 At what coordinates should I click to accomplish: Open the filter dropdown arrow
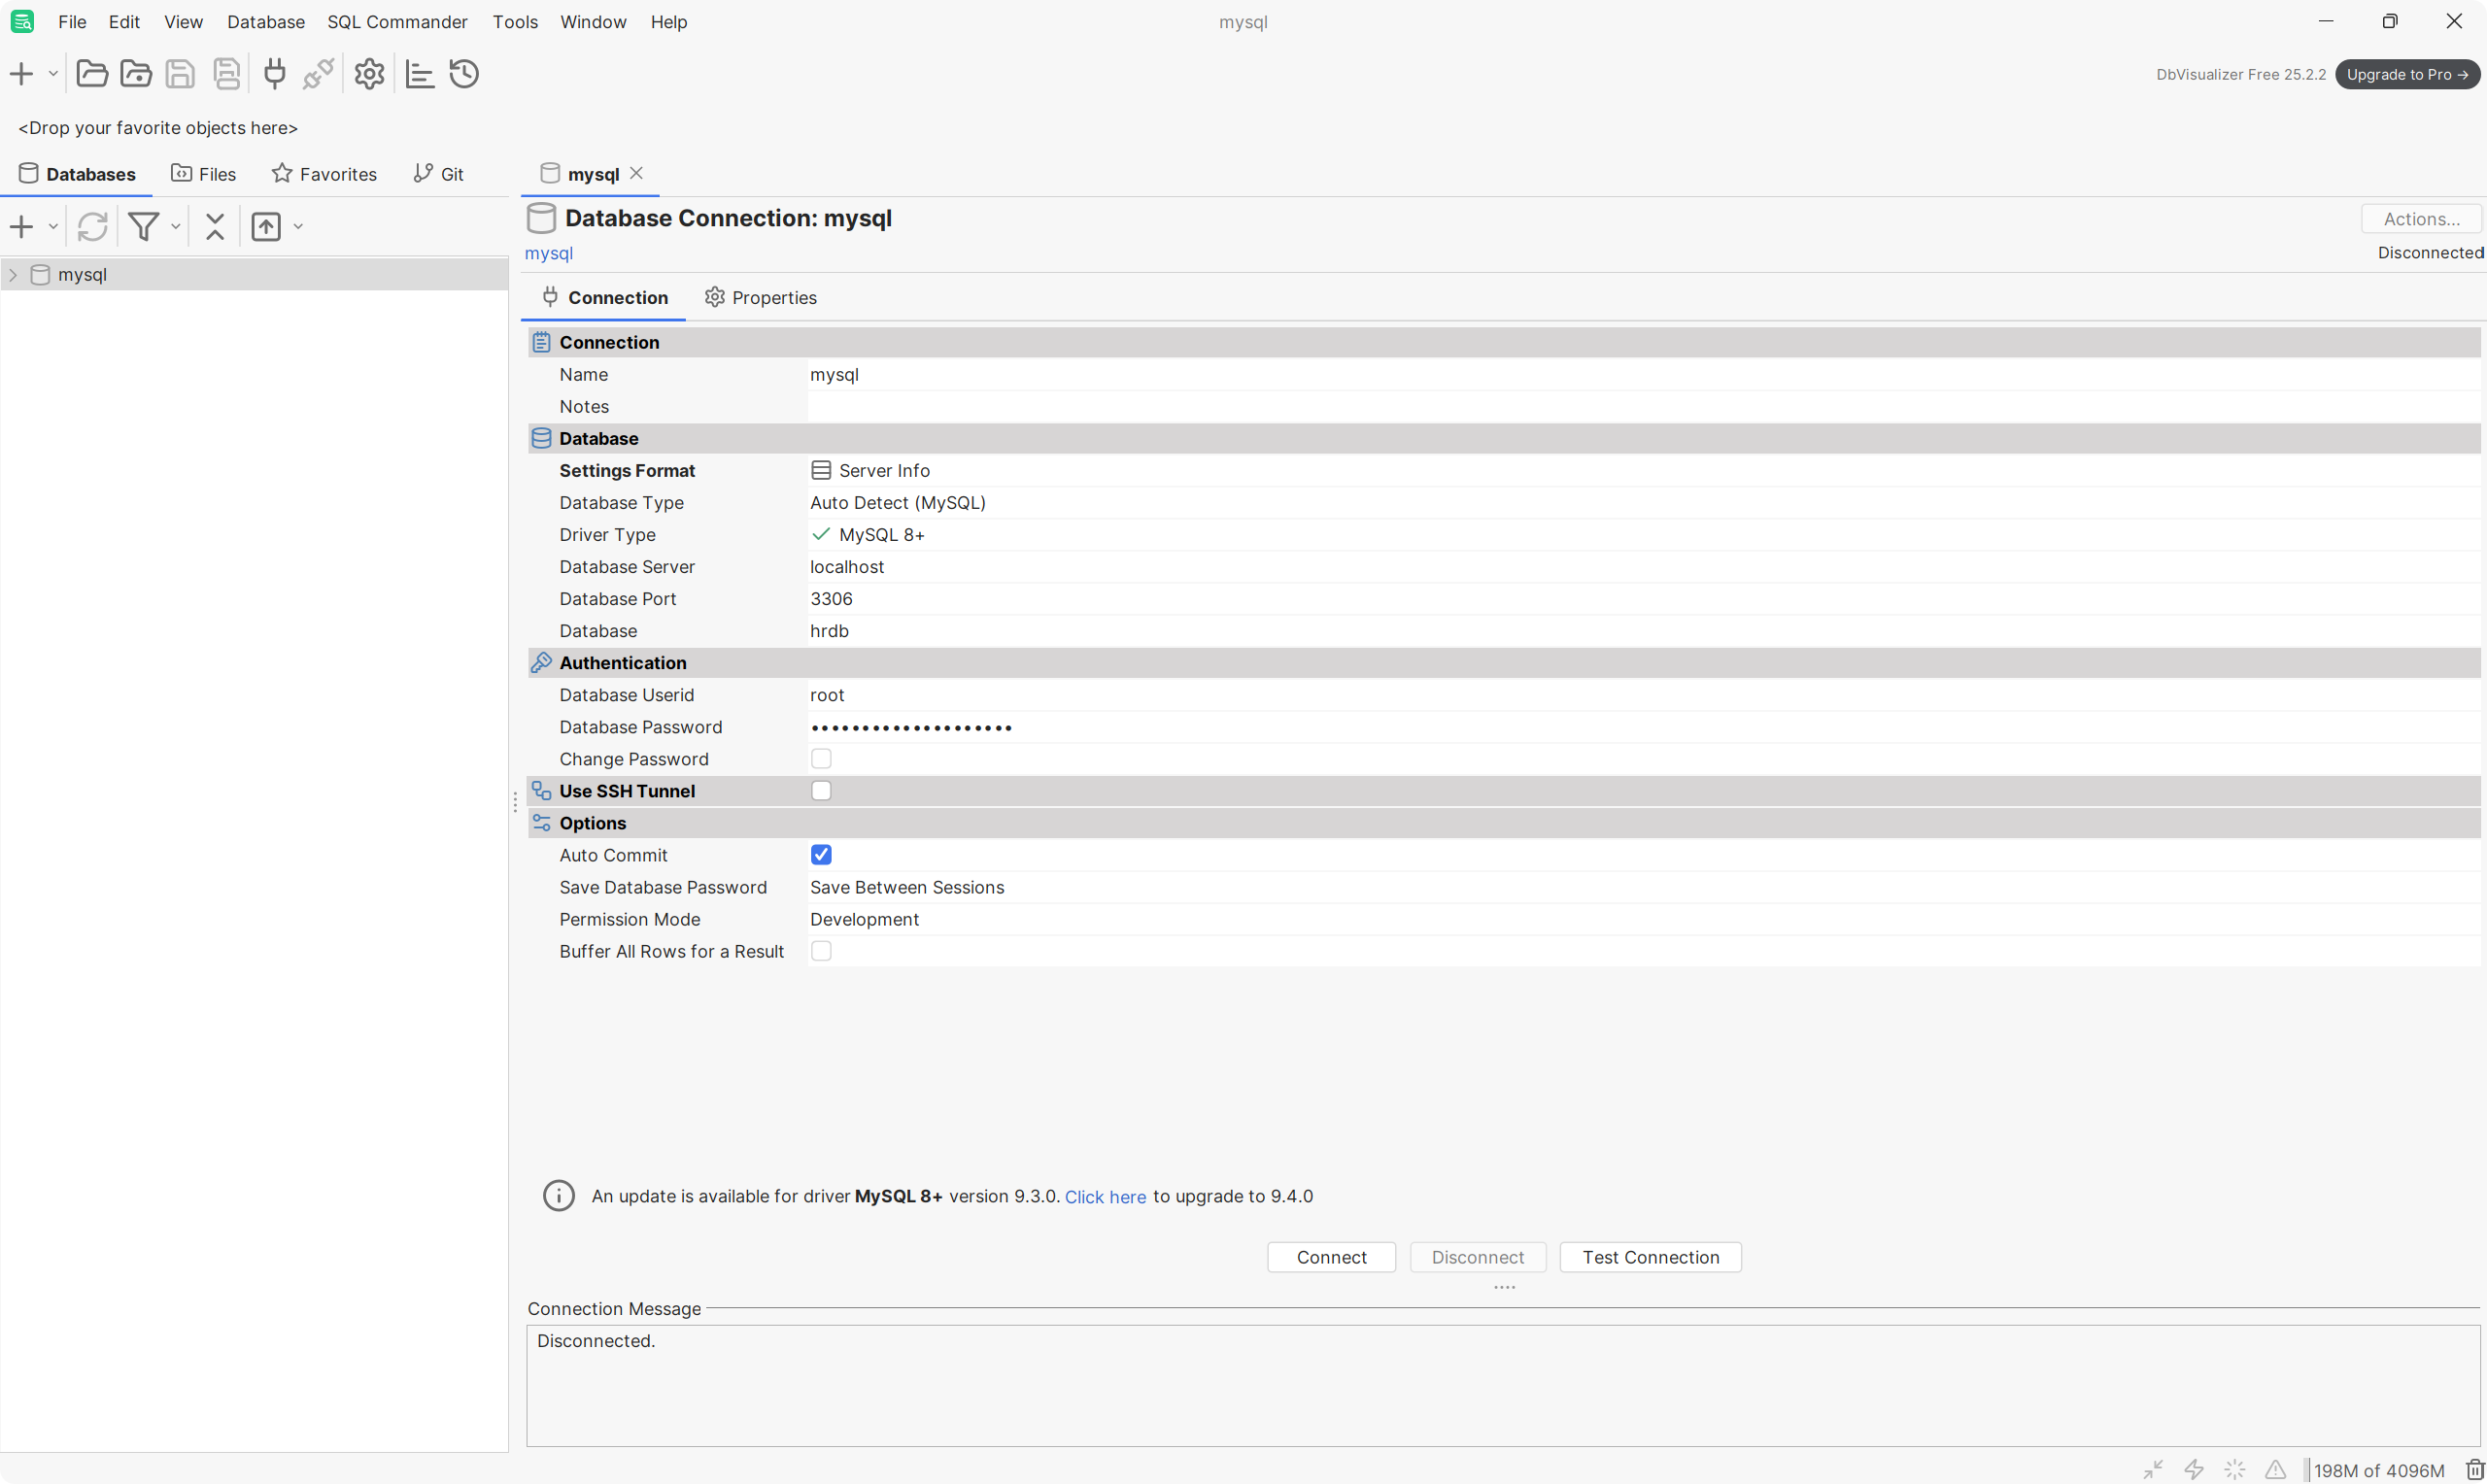coord(175,227)
